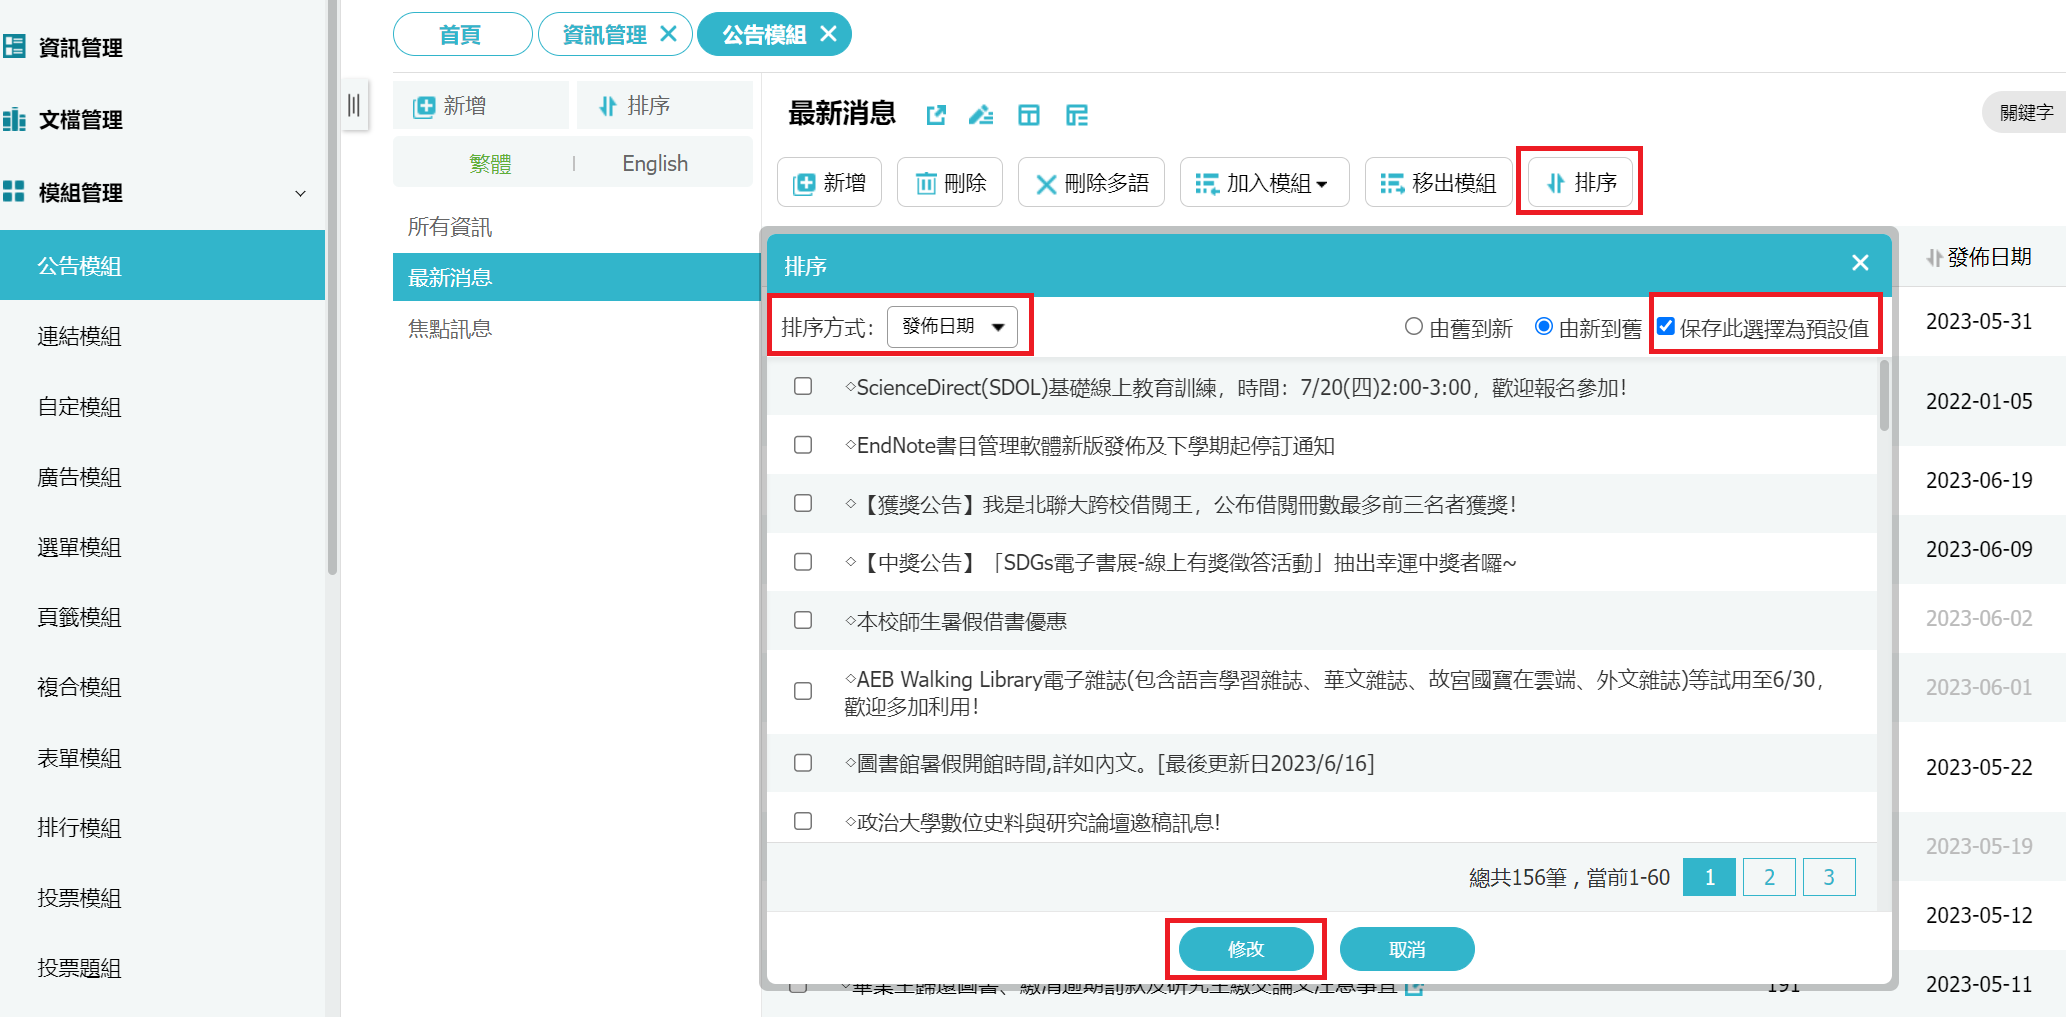The width and height of the screenshot is (2066, 1017).
Task: Go to page 3 of results
Action: click(x=1829, y=877)
